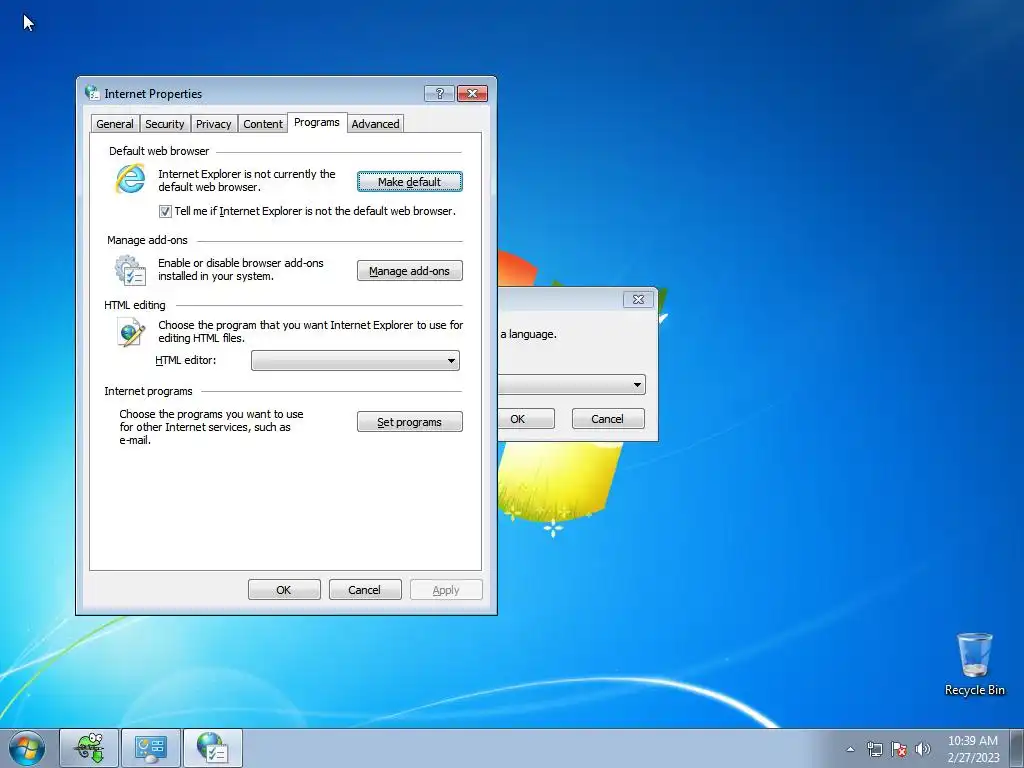Screen dimensions: 1024x768
Task: Click the Apply button
Action: 446,590
